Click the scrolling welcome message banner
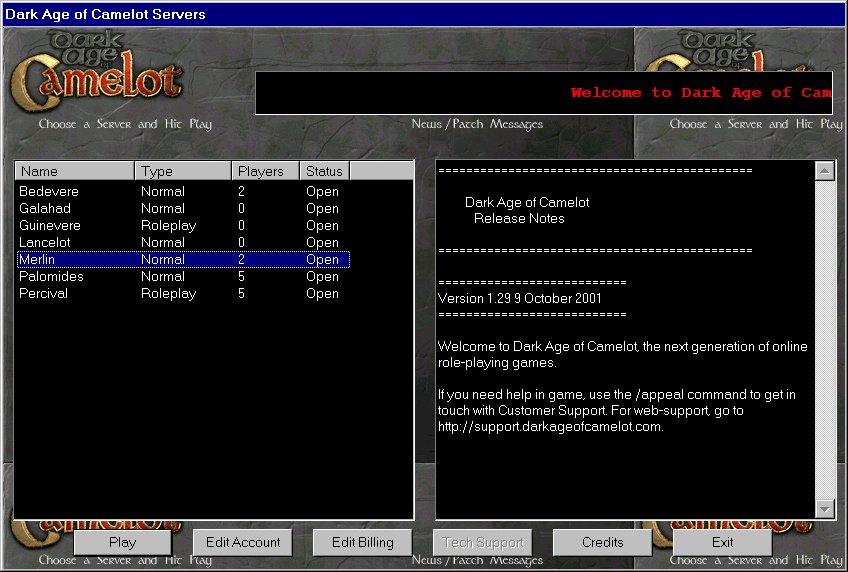 544,93
